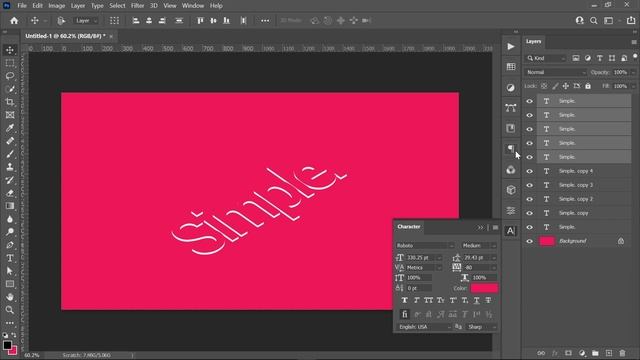This screenshot has height=360, width=640.
Task: Open the Opacity slider dropdown arrow
Action: 633,72
